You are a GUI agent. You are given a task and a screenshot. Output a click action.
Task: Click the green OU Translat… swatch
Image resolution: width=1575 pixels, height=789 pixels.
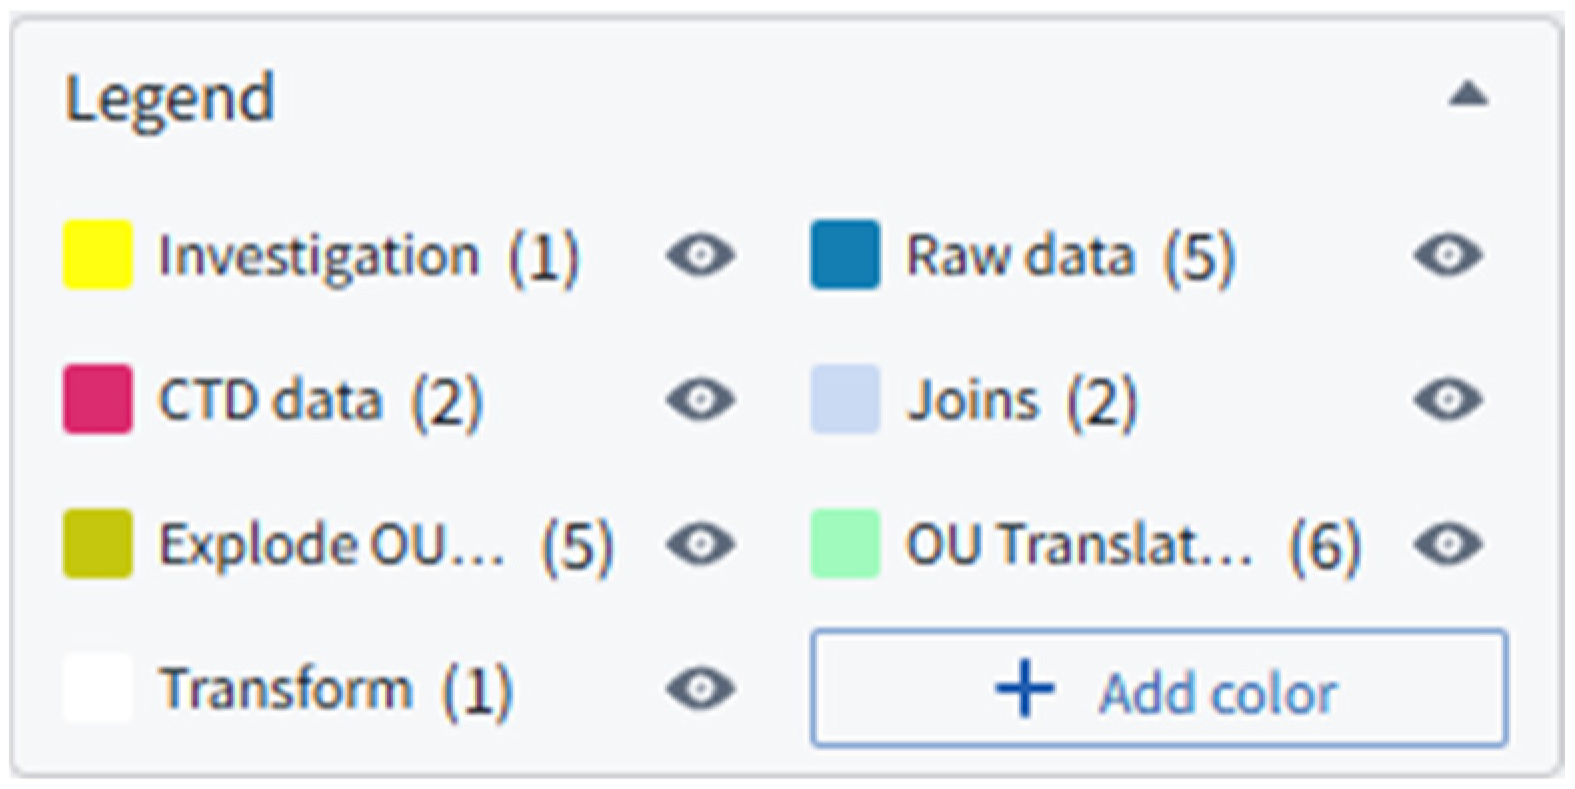845,544
